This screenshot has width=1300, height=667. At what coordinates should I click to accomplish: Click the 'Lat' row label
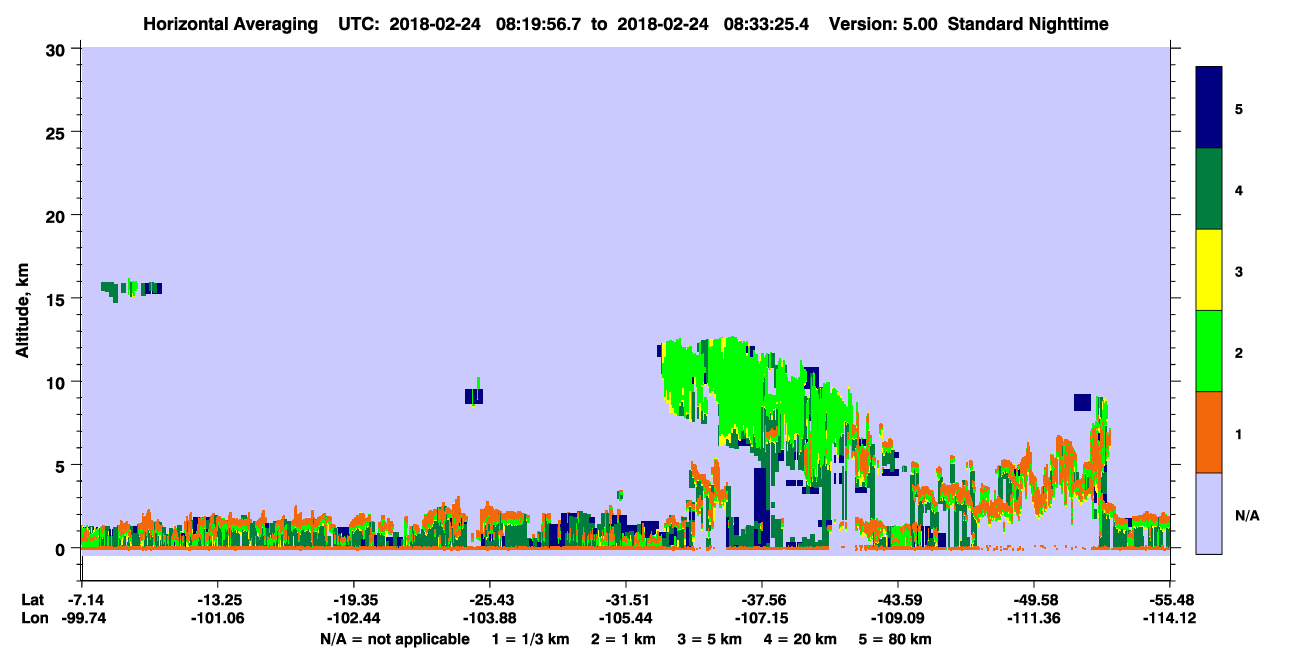pyautogui.click(x=32, y=600)
